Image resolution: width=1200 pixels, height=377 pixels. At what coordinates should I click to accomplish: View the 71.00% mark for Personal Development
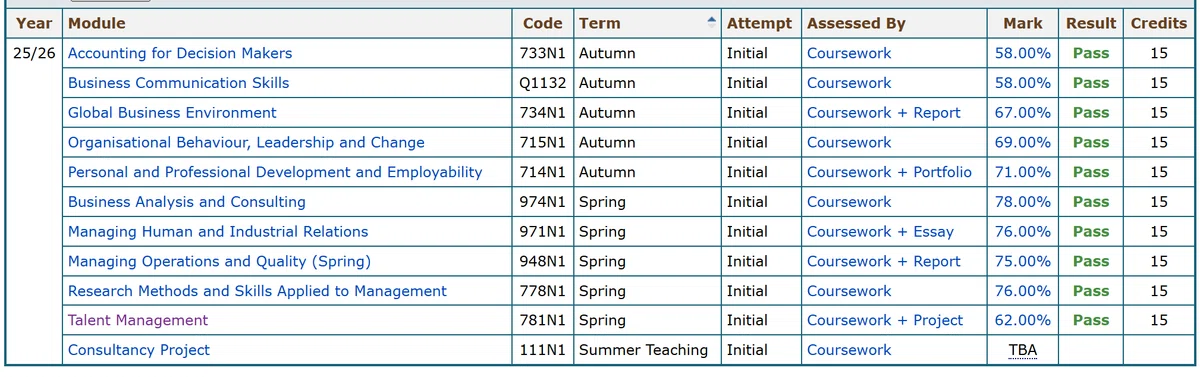(1022, 172)
